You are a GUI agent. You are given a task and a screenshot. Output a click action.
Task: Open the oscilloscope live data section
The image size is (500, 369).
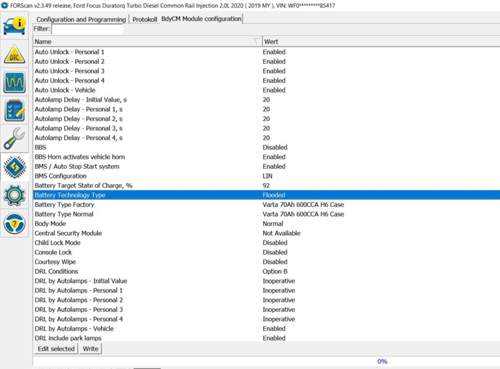[x=14, y=82]
